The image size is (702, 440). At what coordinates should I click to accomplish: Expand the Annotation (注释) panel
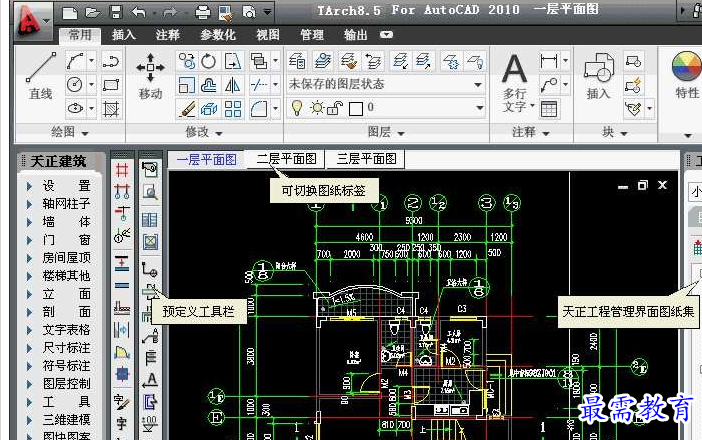click(x=531, y=132)
